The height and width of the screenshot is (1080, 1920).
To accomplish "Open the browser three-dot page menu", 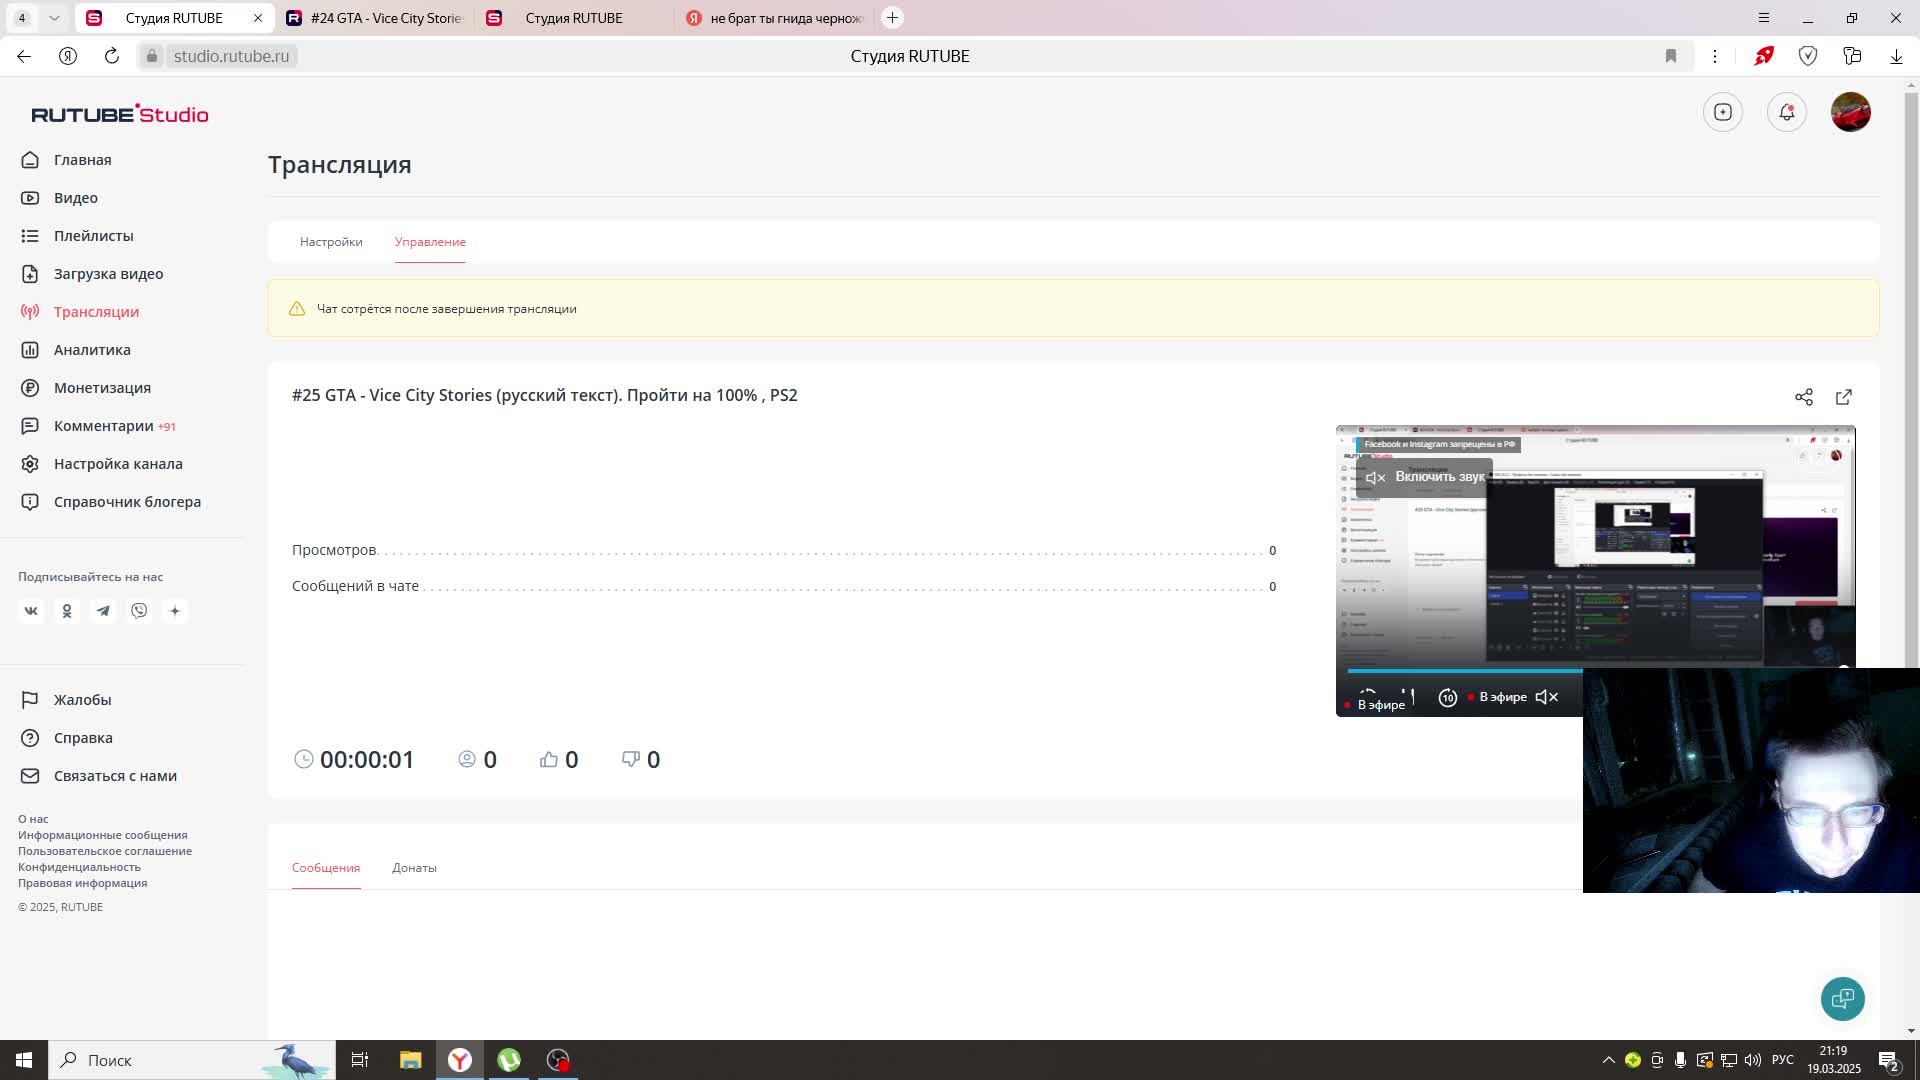I will pos(1714,56).
